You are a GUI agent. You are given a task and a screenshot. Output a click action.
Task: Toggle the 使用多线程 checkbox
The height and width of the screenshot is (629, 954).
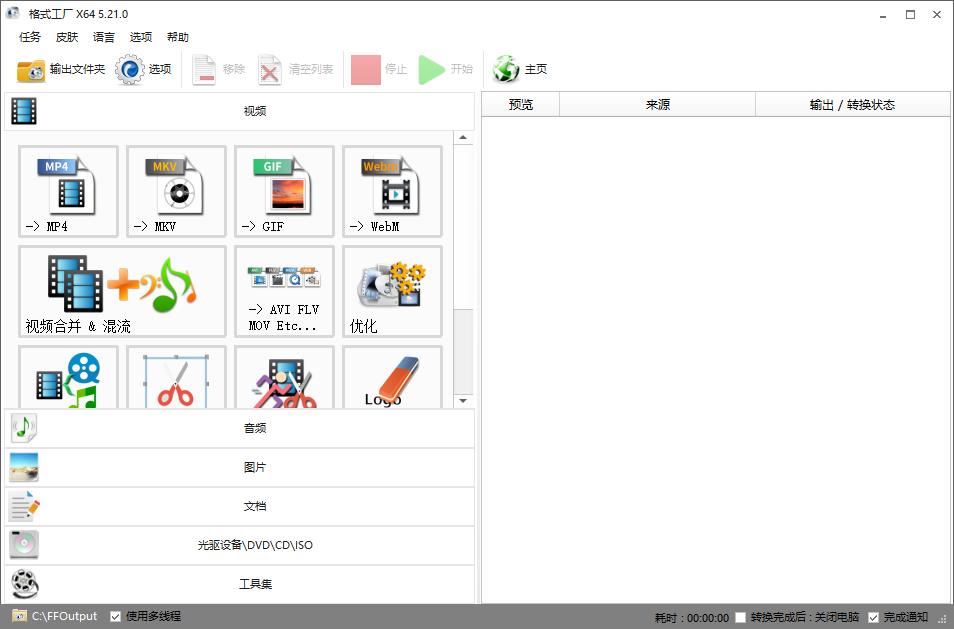(116, 616)
